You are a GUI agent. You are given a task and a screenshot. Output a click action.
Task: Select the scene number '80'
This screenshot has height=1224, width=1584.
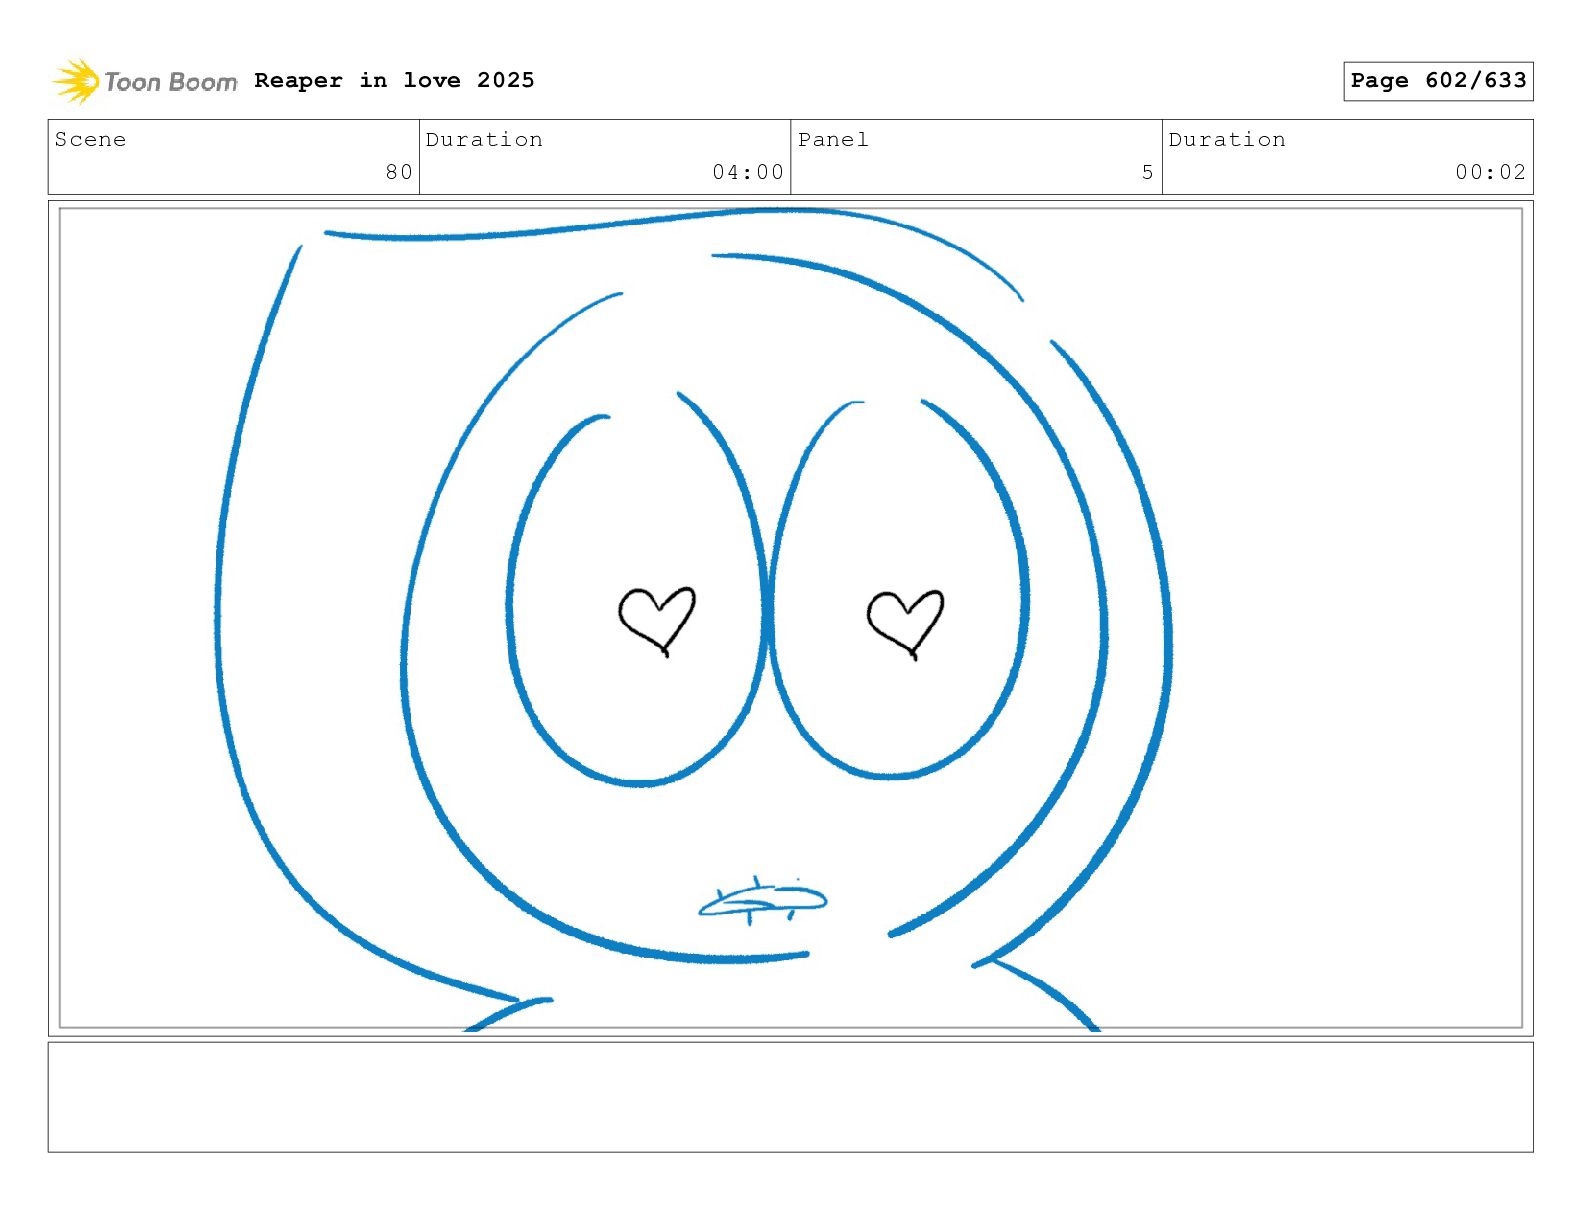point(399,172)
